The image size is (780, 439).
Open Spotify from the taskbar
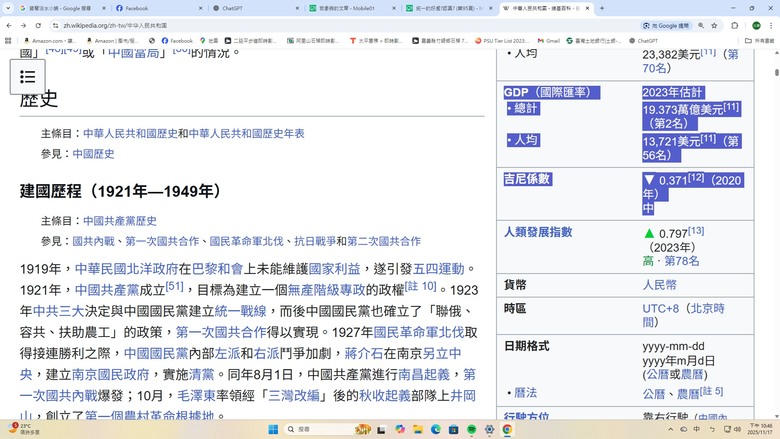point(472,429)
